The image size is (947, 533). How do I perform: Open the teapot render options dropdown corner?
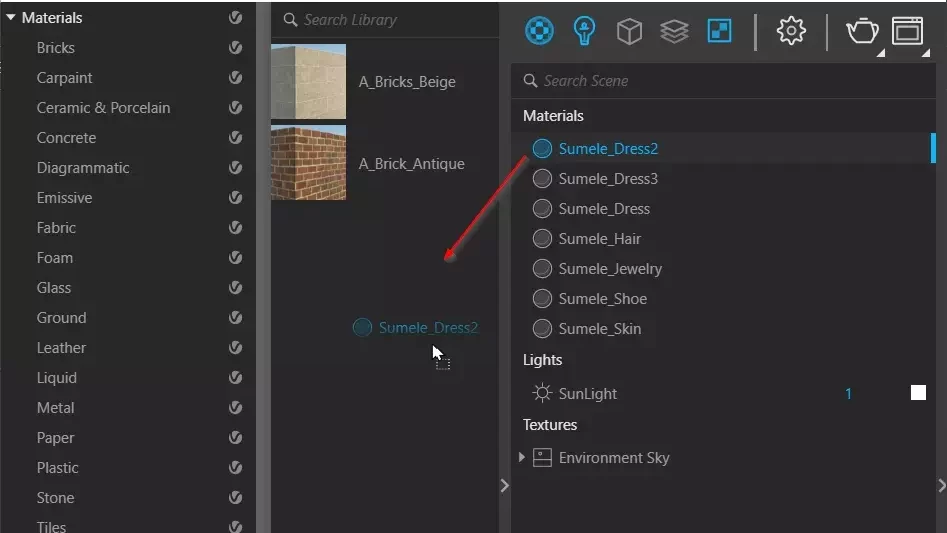[x=881, y=53]
